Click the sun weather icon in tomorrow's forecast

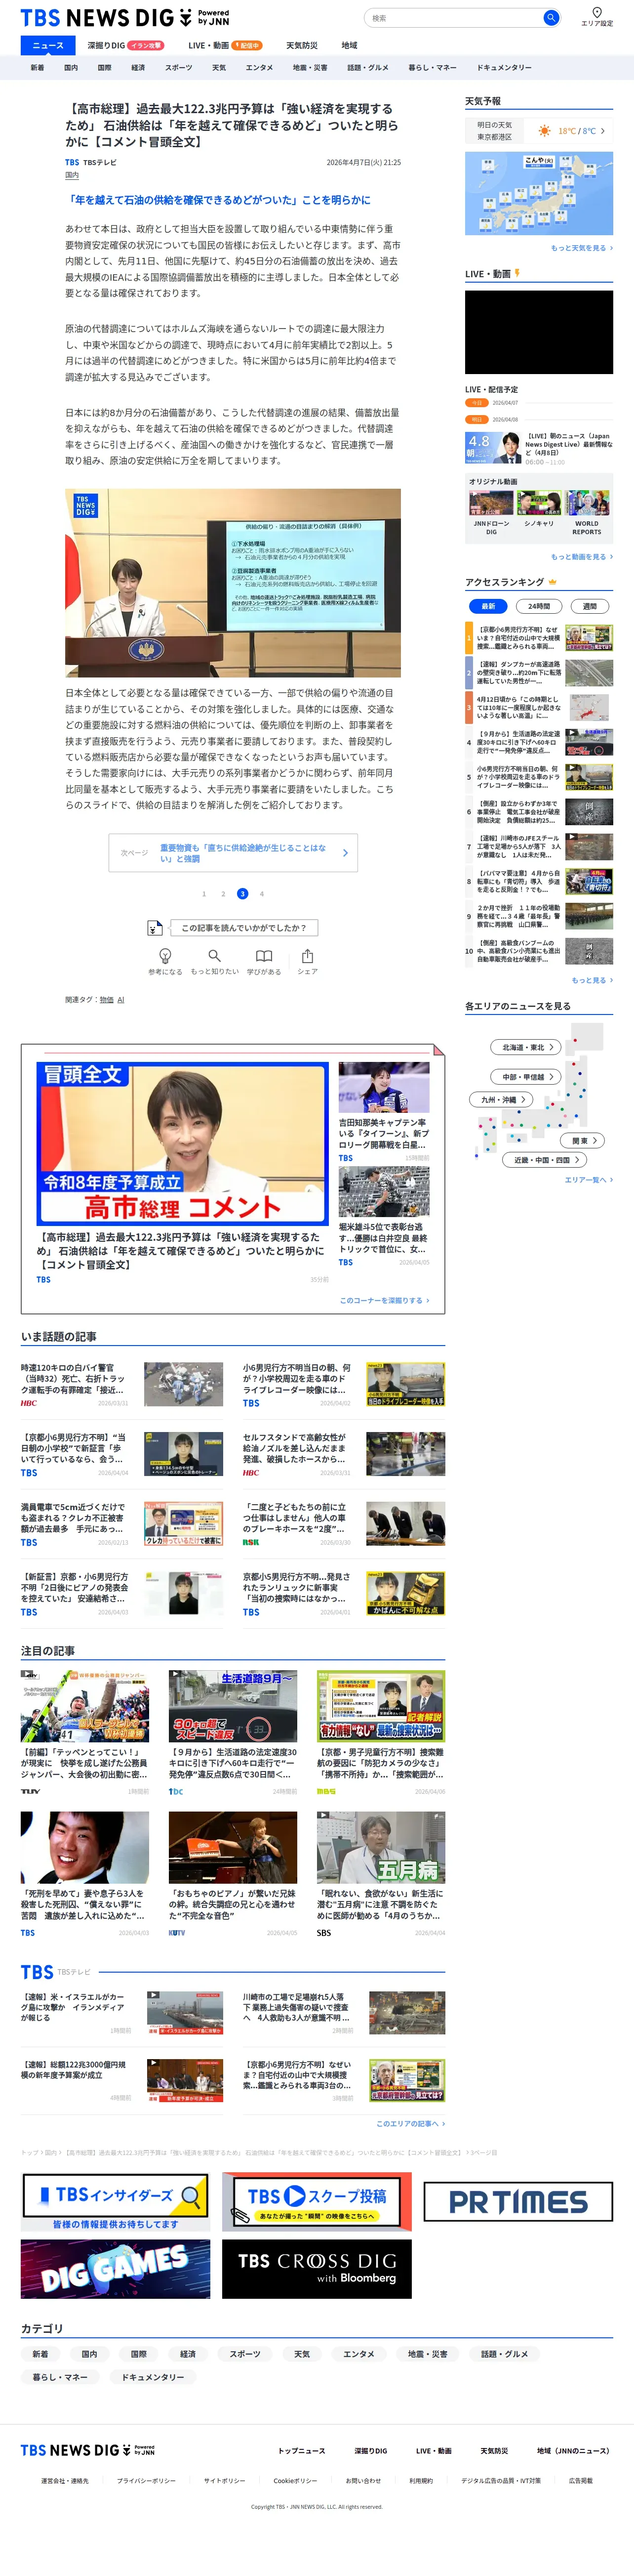[x=544, y=131]
